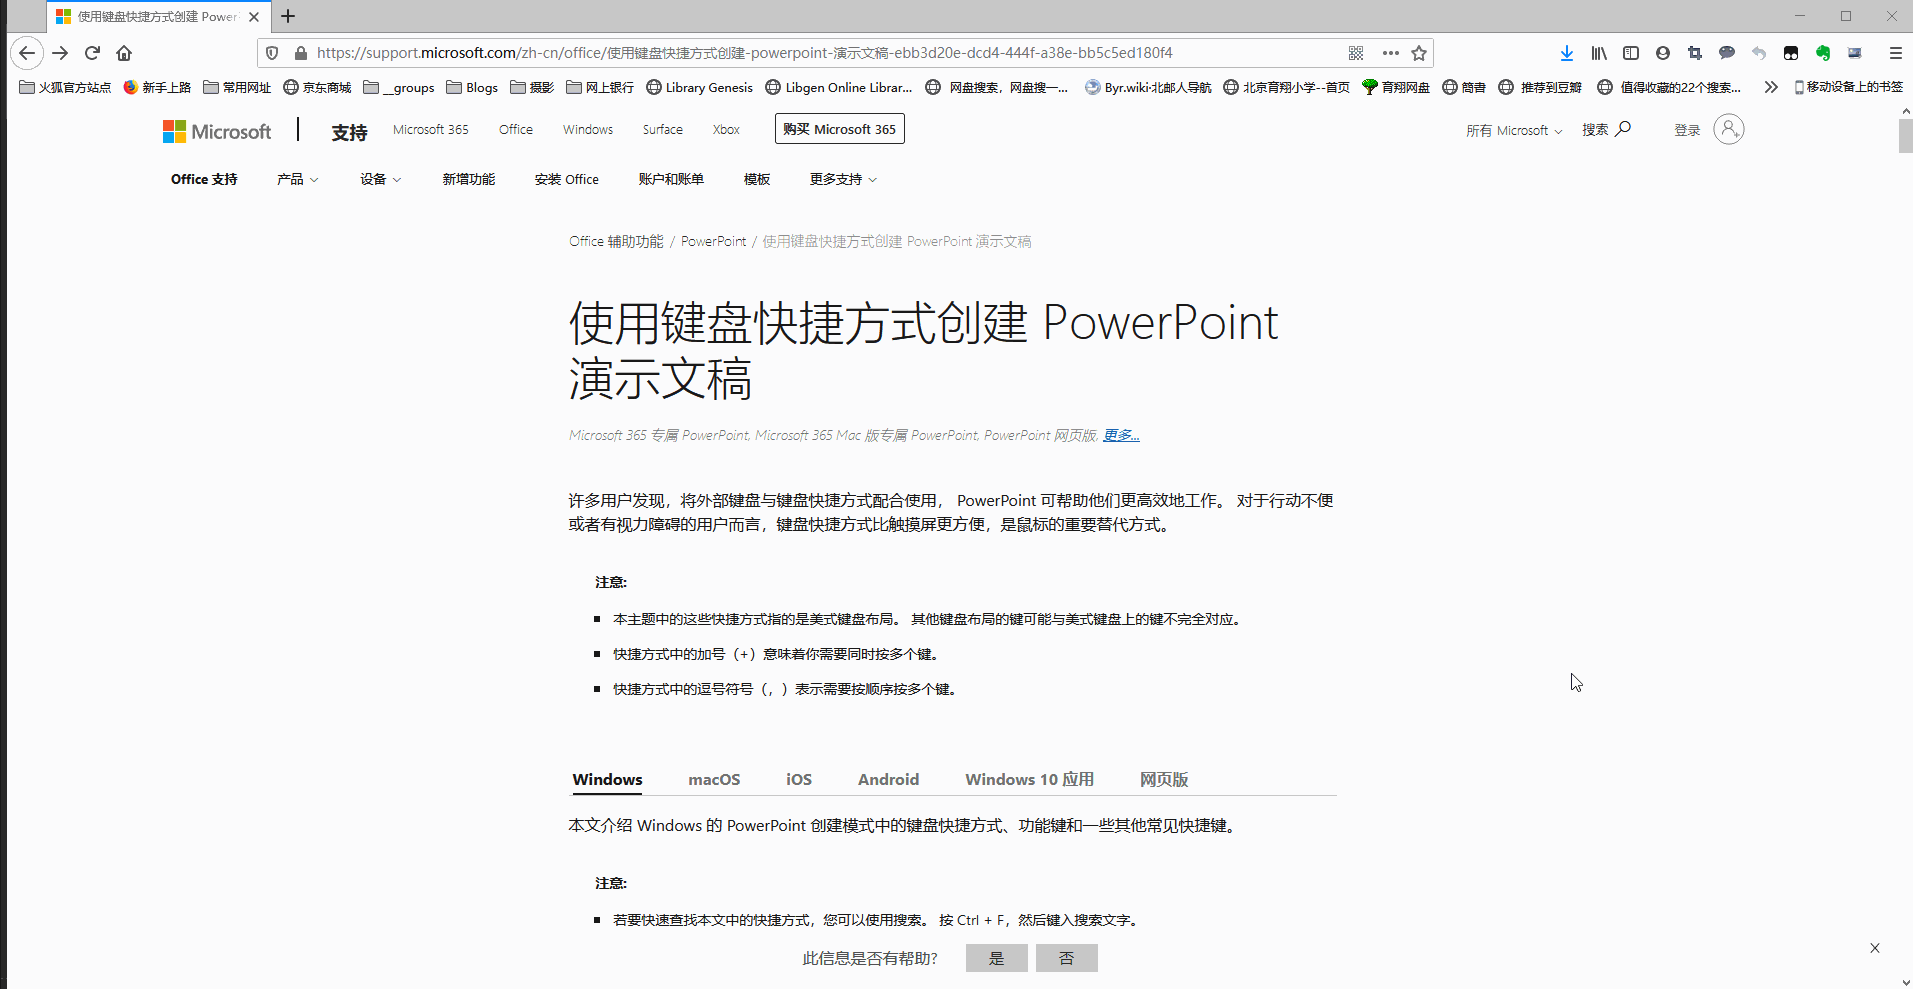Go back to the previous page

(x=27, y=53)
